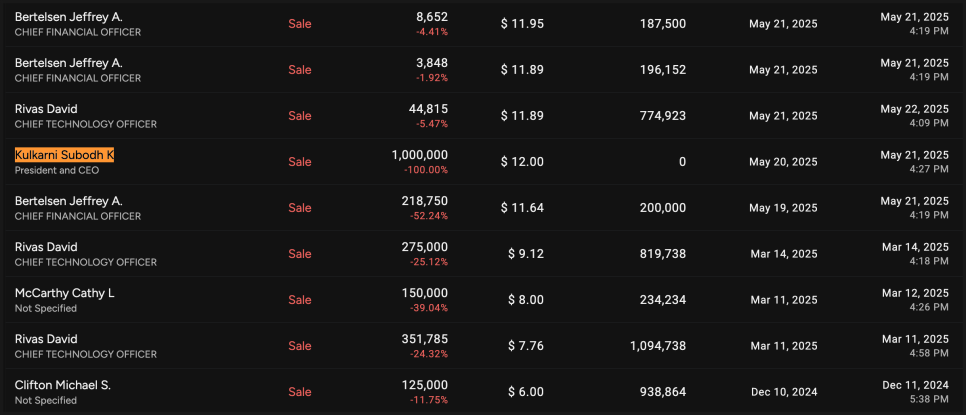This screenshot has width=966, height=415.
Task: Click the 1,000,000 shares sold value
Action: [419, 155]
